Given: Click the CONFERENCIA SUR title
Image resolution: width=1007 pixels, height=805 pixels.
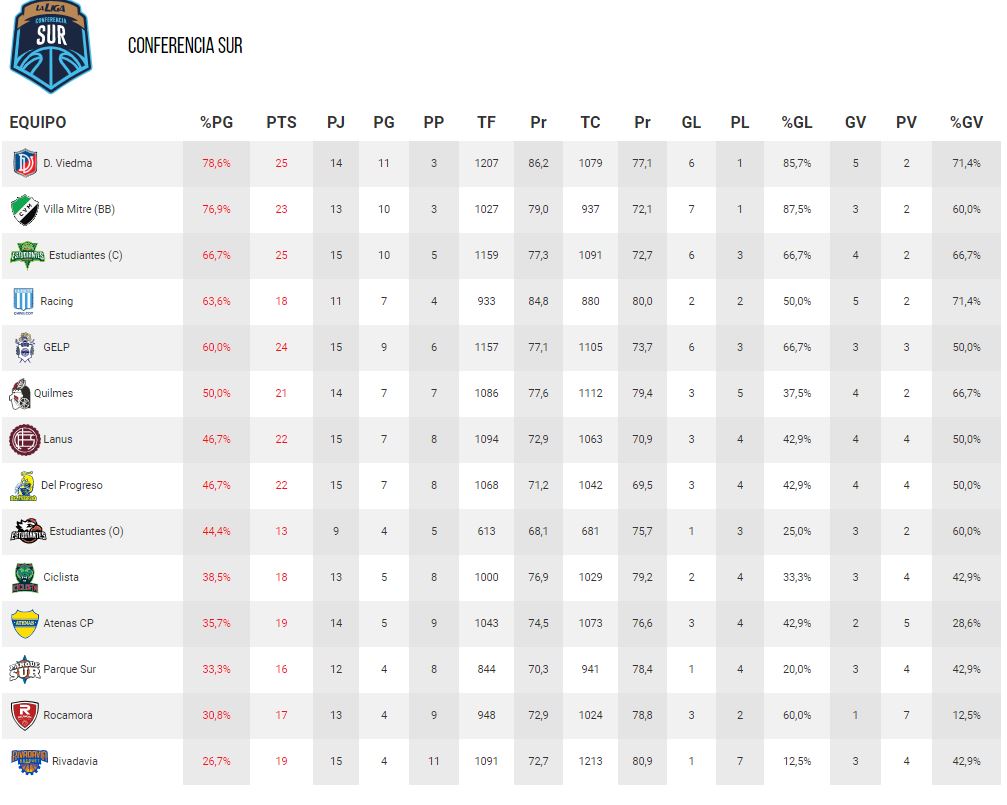Looking at the screenshot, I should coord(185,45).
